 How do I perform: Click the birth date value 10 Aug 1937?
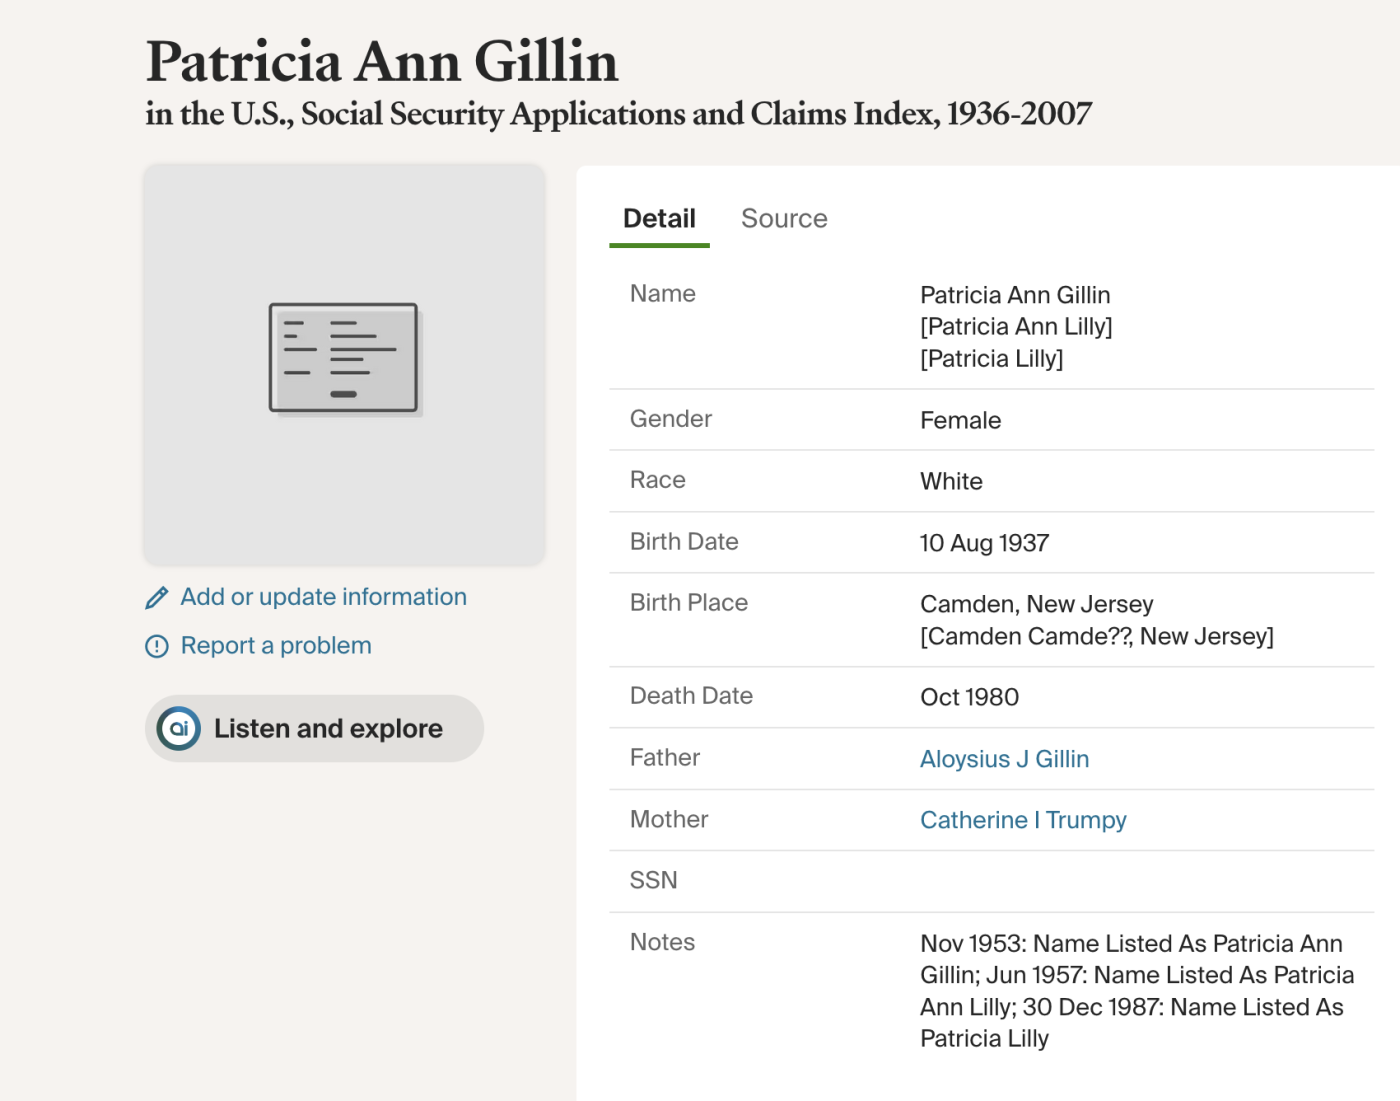tap(984, 543)
